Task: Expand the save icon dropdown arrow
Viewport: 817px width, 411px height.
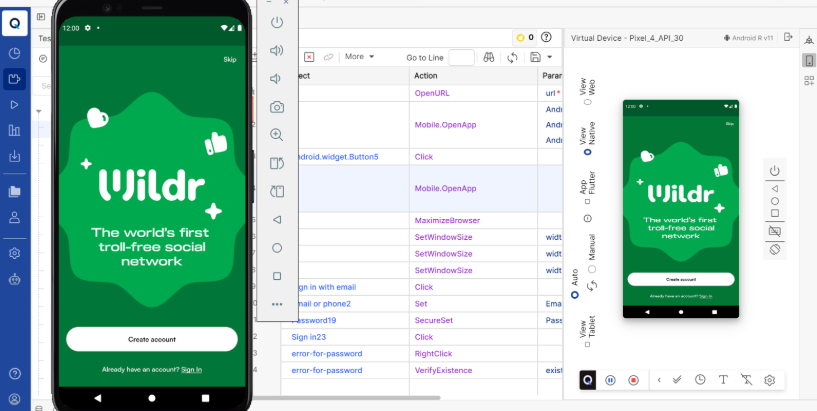Action: [550, 57]
